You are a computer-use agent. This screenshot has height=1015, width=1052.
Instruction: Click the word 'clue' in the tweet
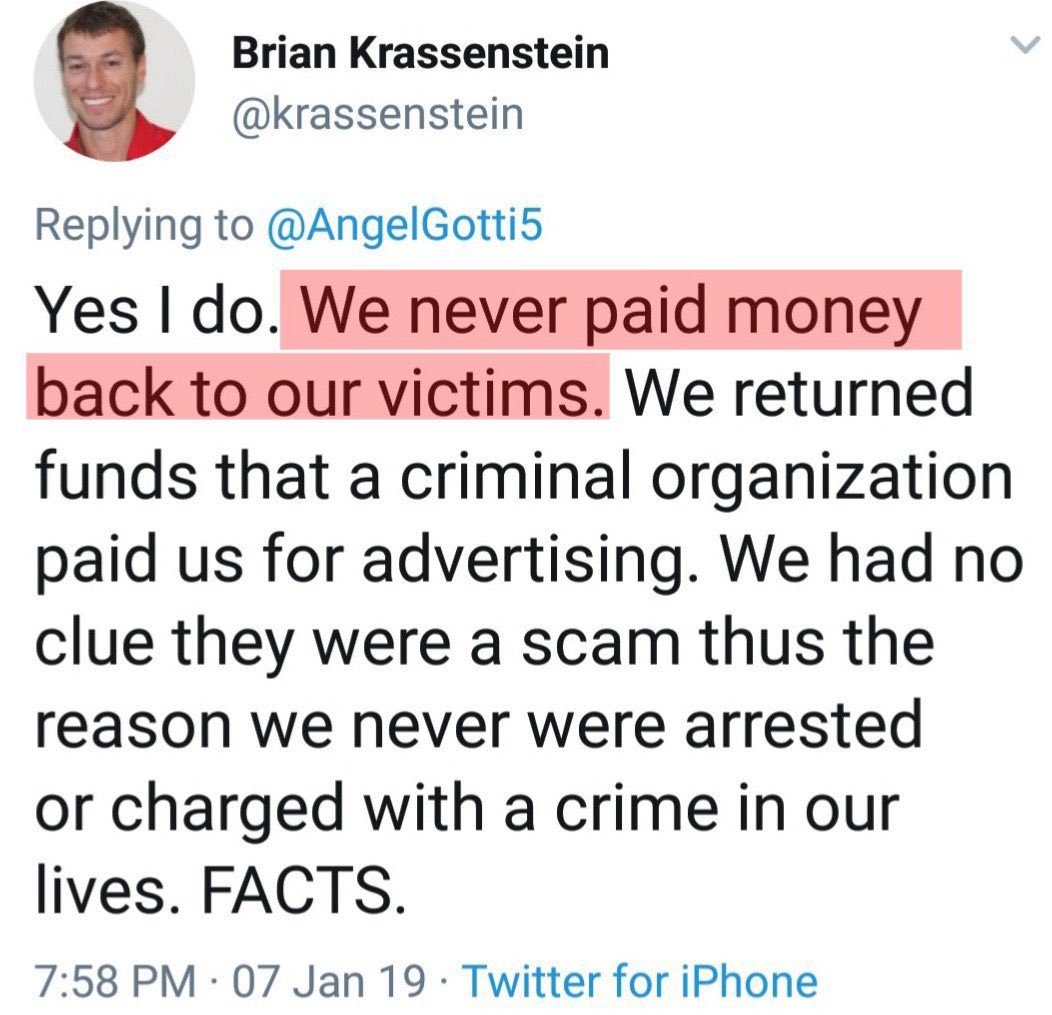click(x=98, y=644)
